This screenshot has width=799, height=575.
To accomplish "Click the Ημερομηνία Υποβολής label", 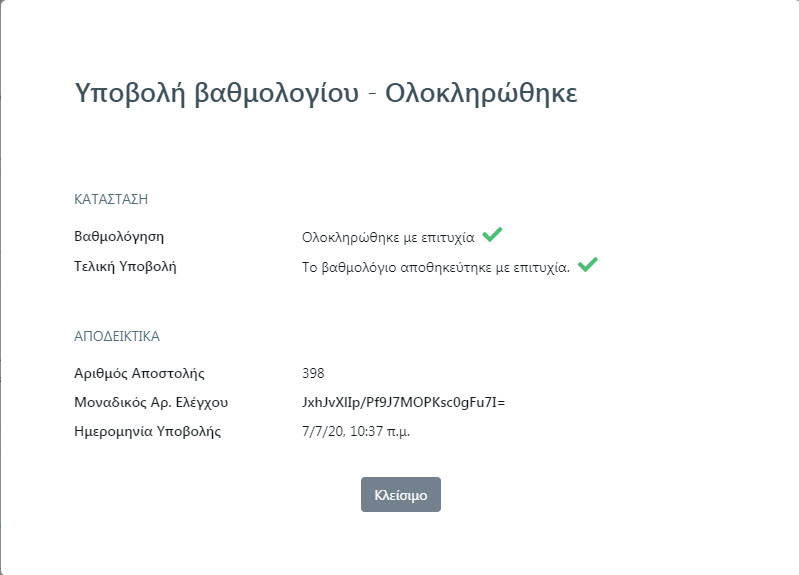I will 148,432.
